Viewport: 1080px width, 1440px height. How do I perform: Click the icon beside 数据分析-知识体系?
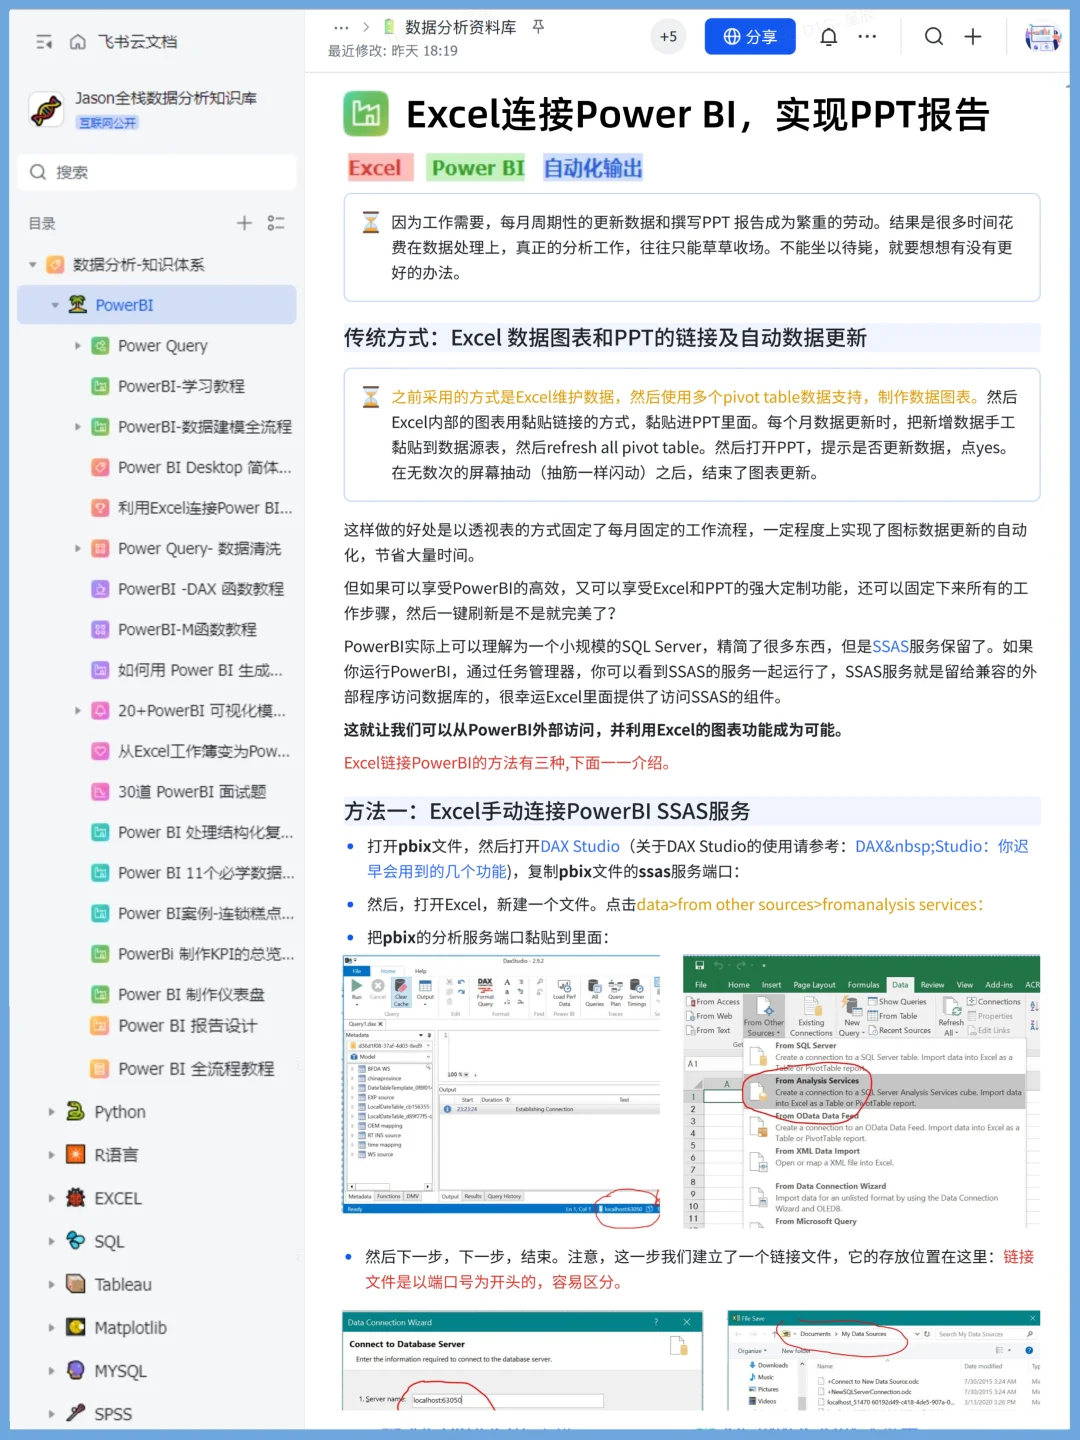tap(55, 264)
